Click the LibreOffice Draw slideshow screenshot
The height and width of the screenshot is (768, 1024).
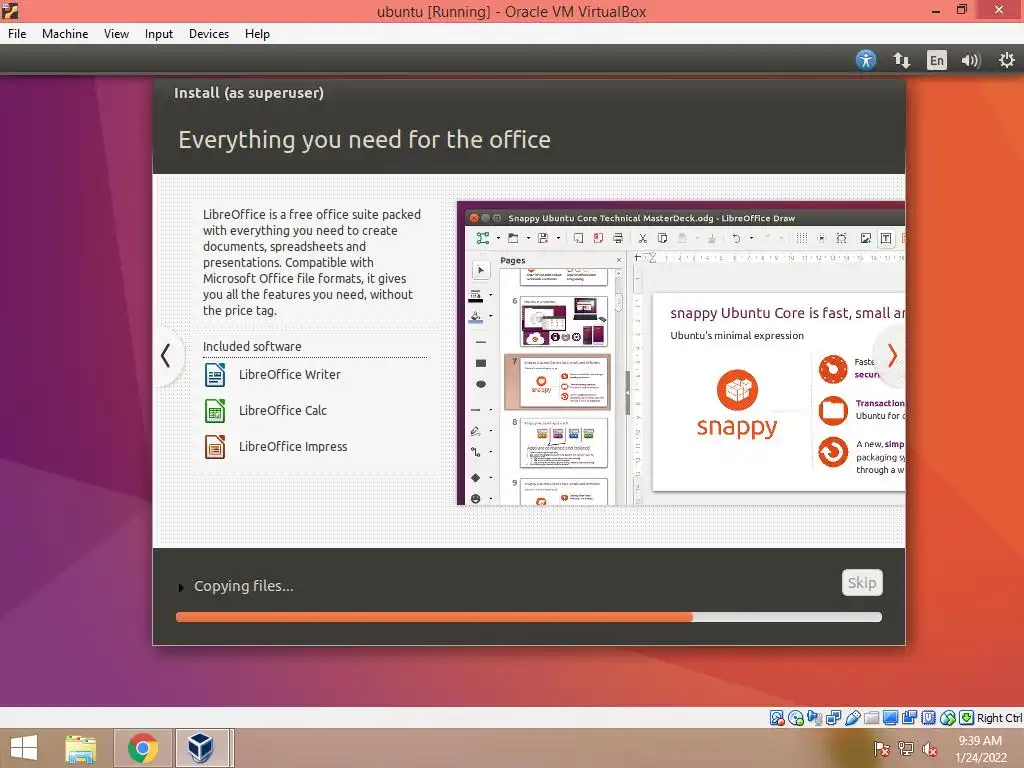click(680, 353)
